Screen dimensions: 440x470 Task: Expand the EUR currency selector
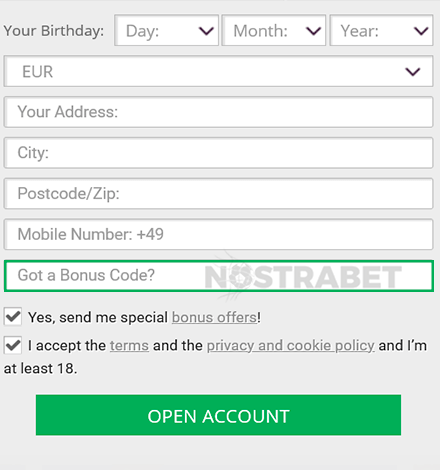(x=218, y=71)
